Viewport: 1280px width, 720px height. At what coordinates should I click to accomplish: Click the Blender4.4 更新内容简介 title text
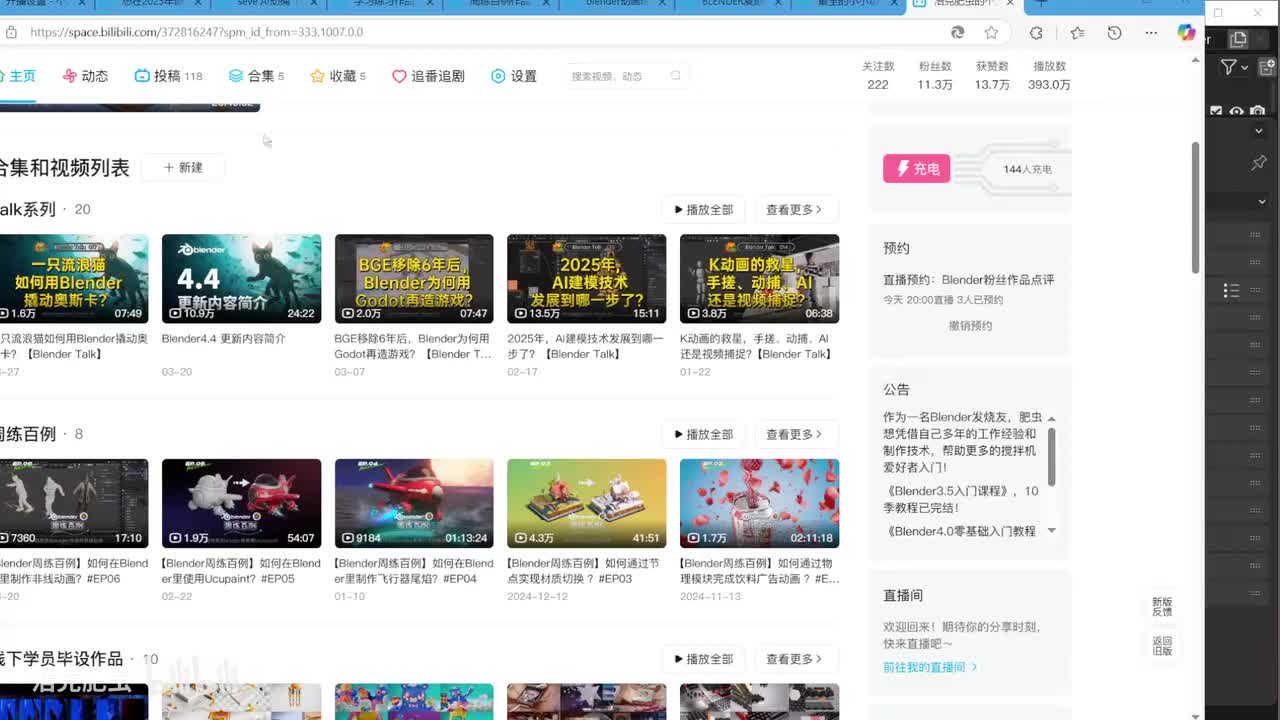224,339
